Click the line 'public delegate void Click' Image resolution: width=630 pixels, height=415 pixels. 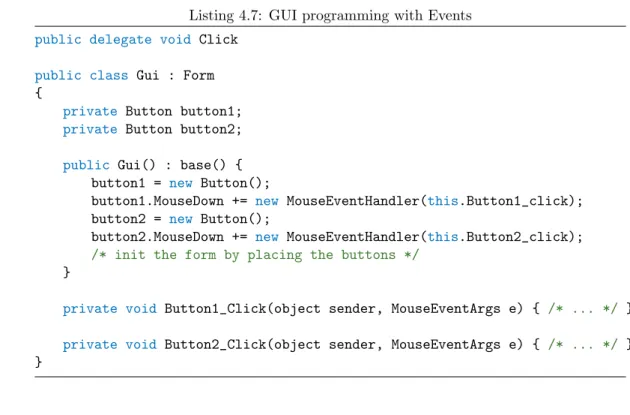coord(136,40)
